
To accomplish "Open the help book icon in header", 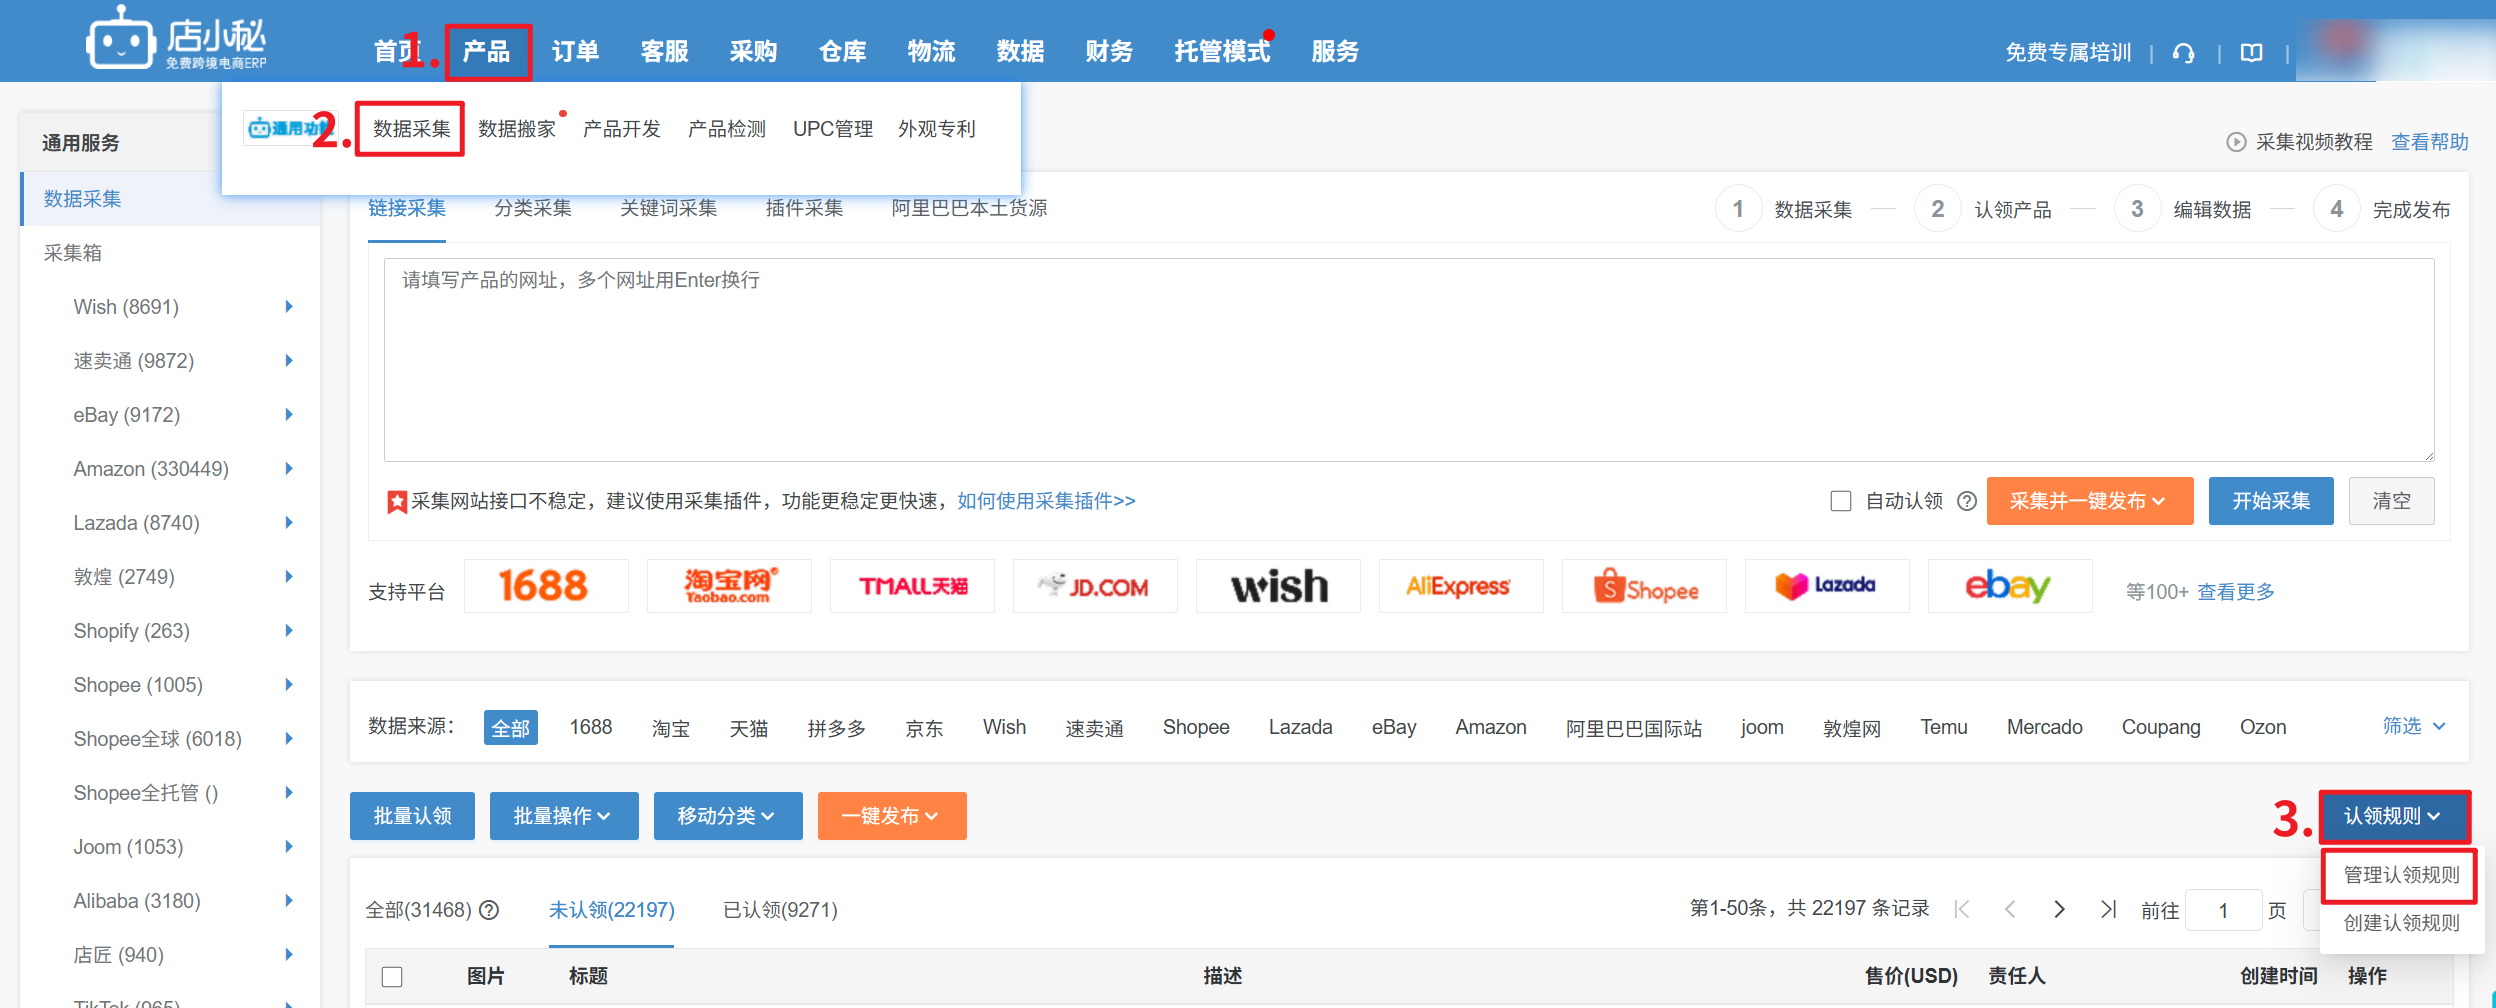I will coord(2251,53).
